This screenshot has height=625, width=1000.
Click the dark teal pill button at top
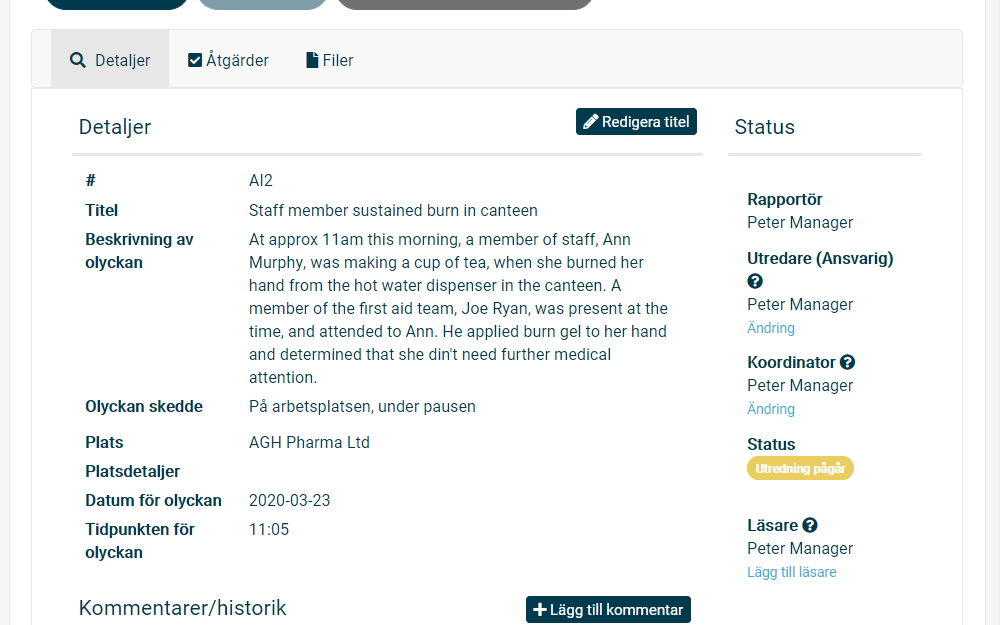coord(117,3)
